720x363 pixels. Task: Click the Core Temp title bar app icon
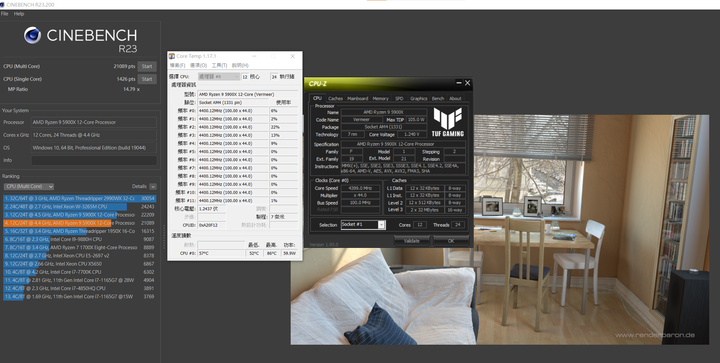click(172, 56)
